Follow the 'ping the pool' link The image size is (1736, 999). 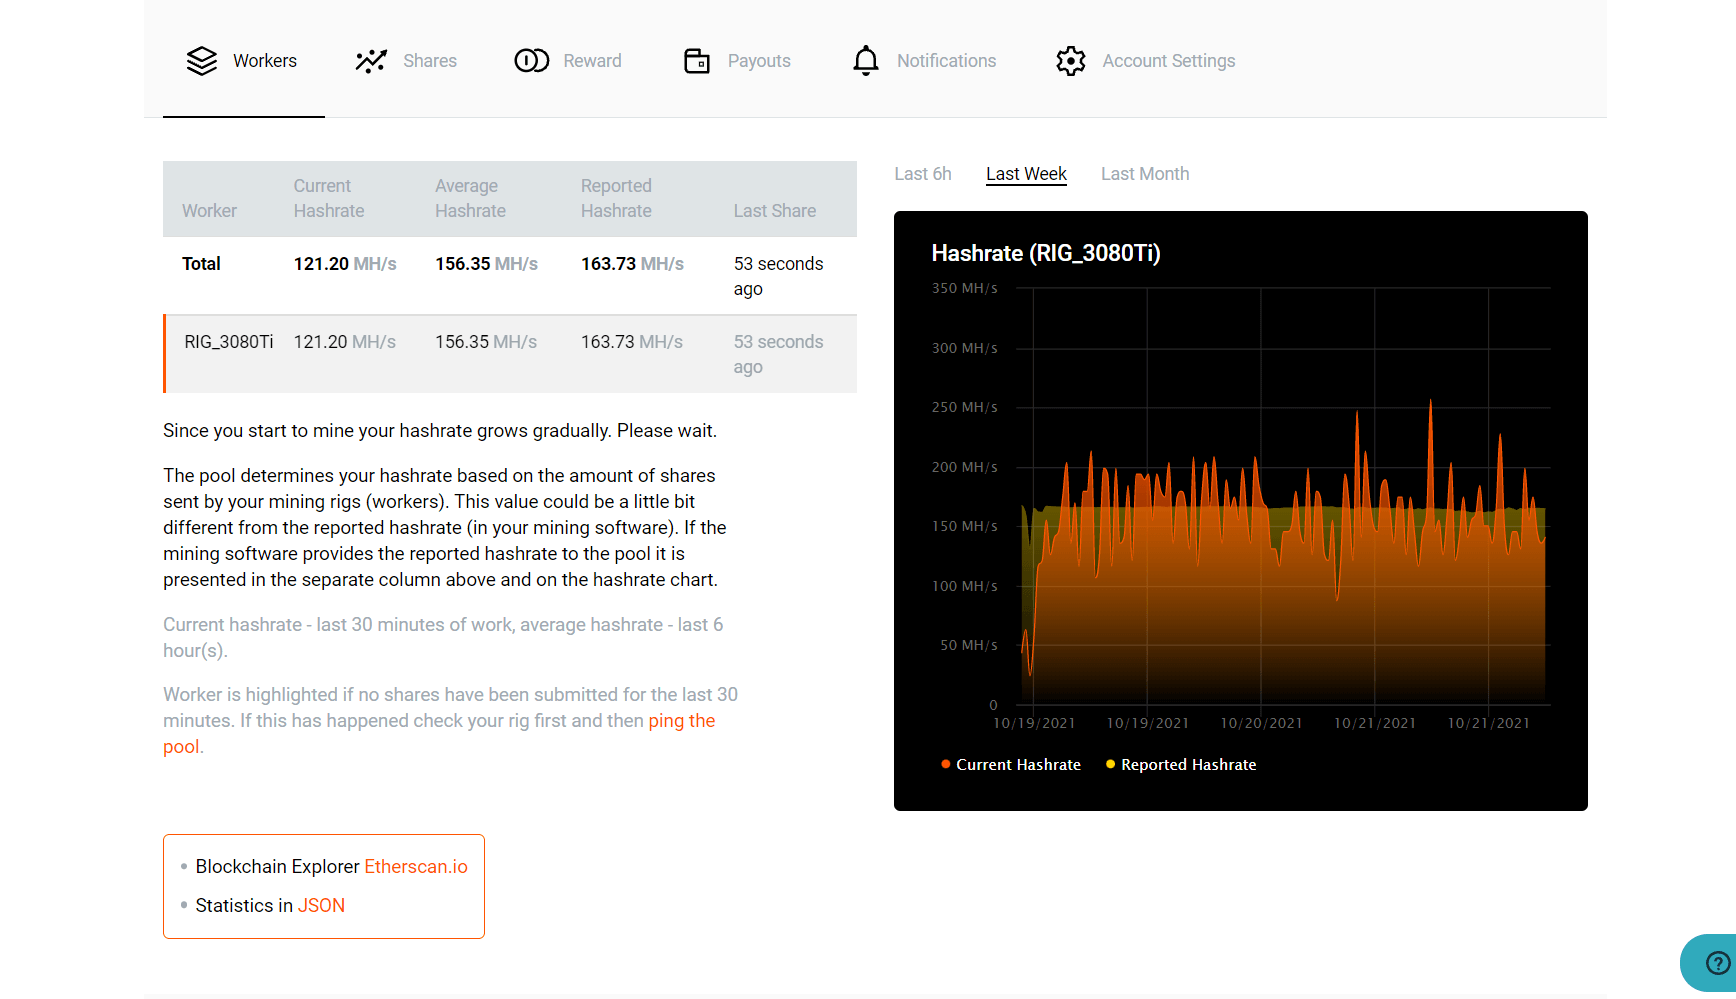681,721
